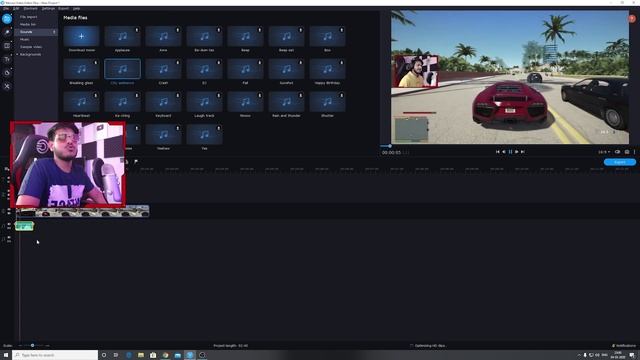Expand the Backgrounds category
This screenshot has width=640, height=360.
pos(18,54)
